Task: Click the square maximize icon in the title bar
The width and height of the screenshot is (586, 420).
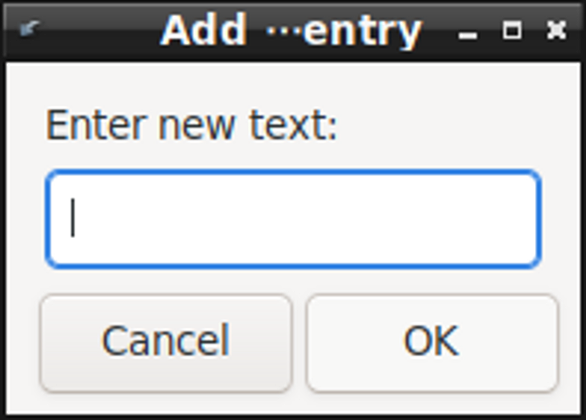Action: click(512, 30)
